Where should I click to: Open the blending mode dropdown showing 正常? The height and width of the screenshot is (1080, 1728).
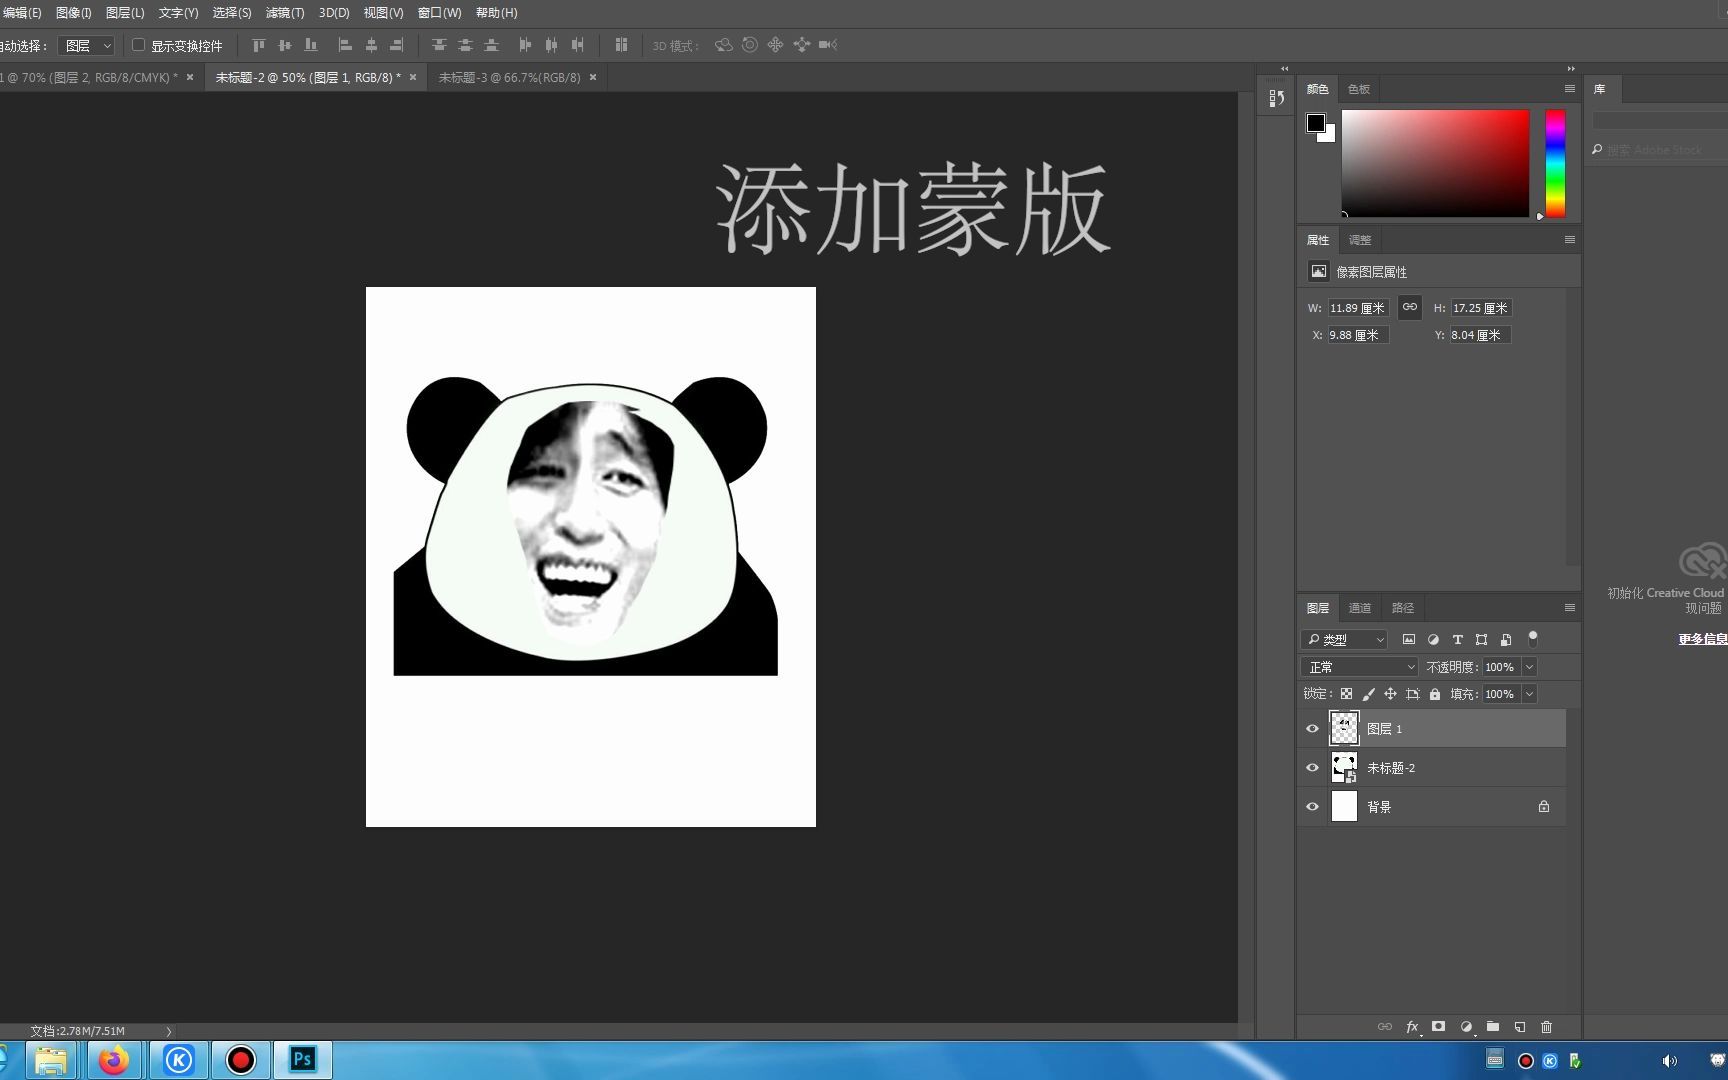1358,666
